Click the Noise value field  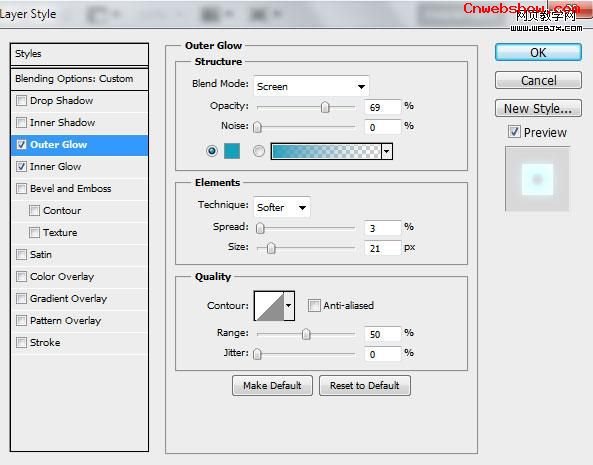(382, 127)
